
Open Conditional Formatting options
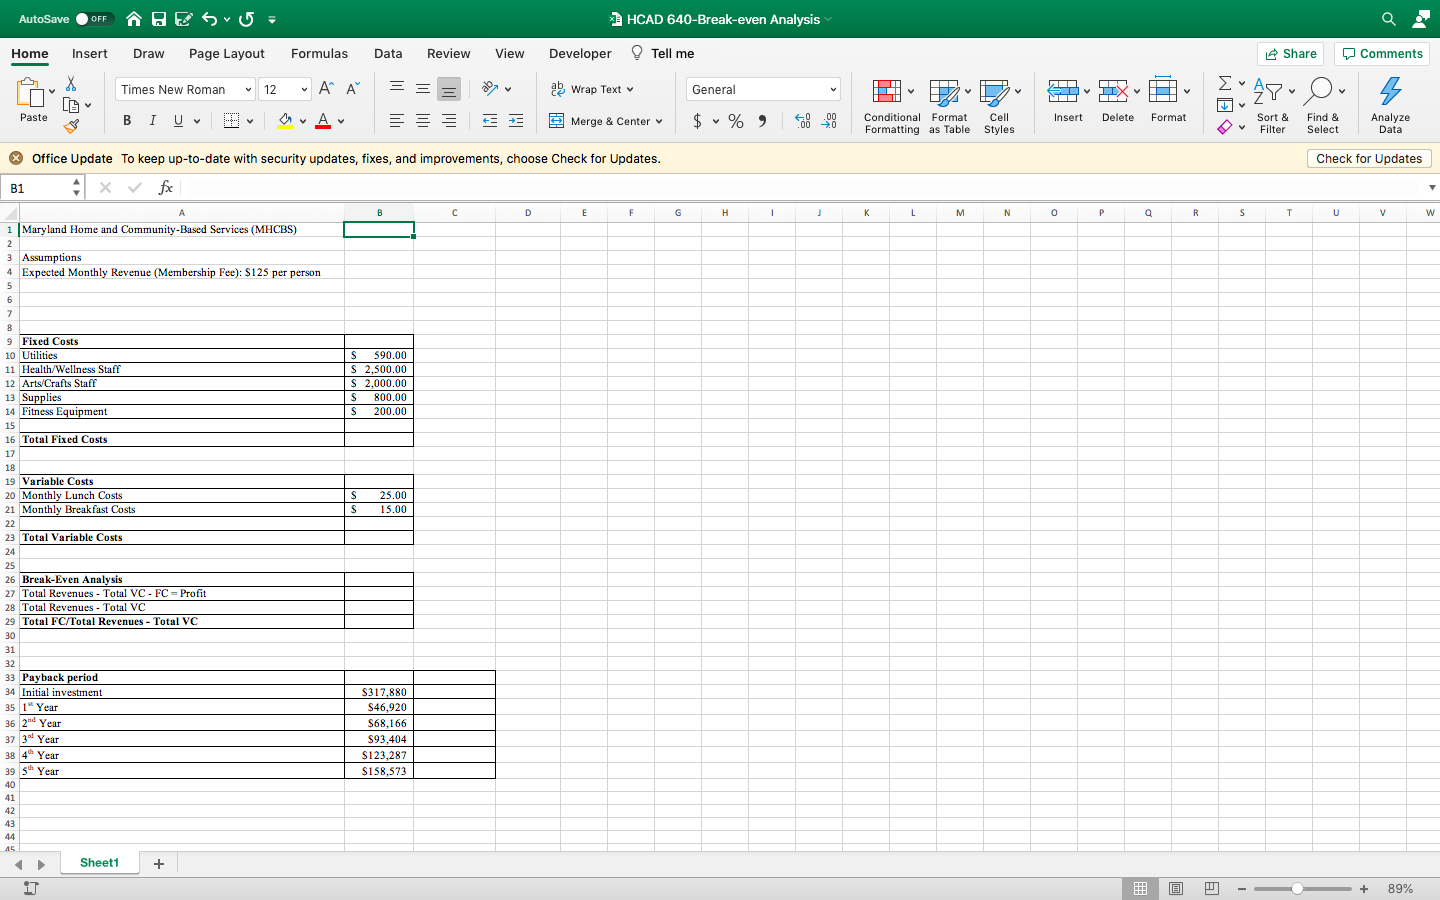click(x=891, y=104)
